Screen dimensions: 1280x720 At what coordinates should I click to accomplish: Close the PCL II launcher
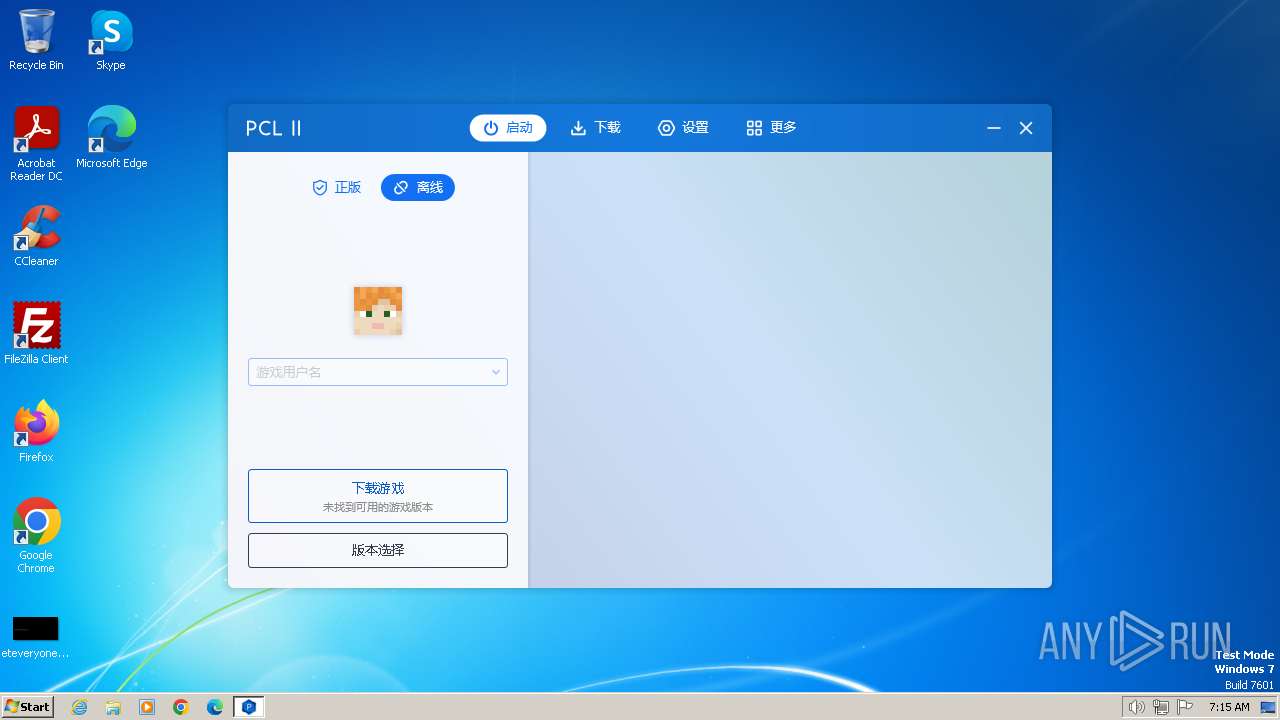tap(1026, 128)
